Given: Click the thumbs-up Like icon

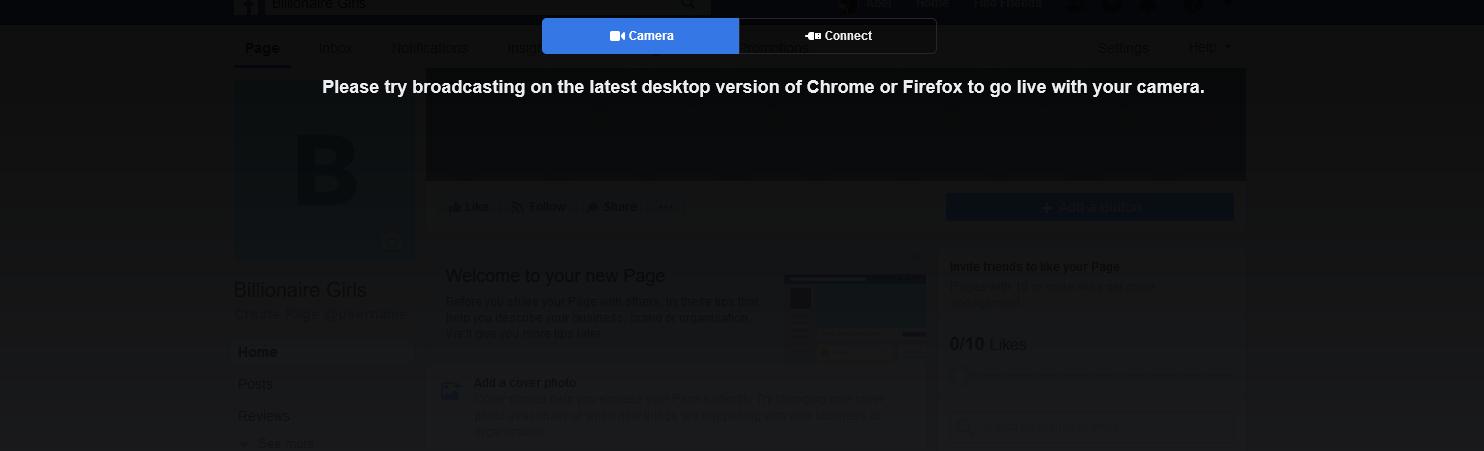Looking at the screenshot, I should 455,207.
